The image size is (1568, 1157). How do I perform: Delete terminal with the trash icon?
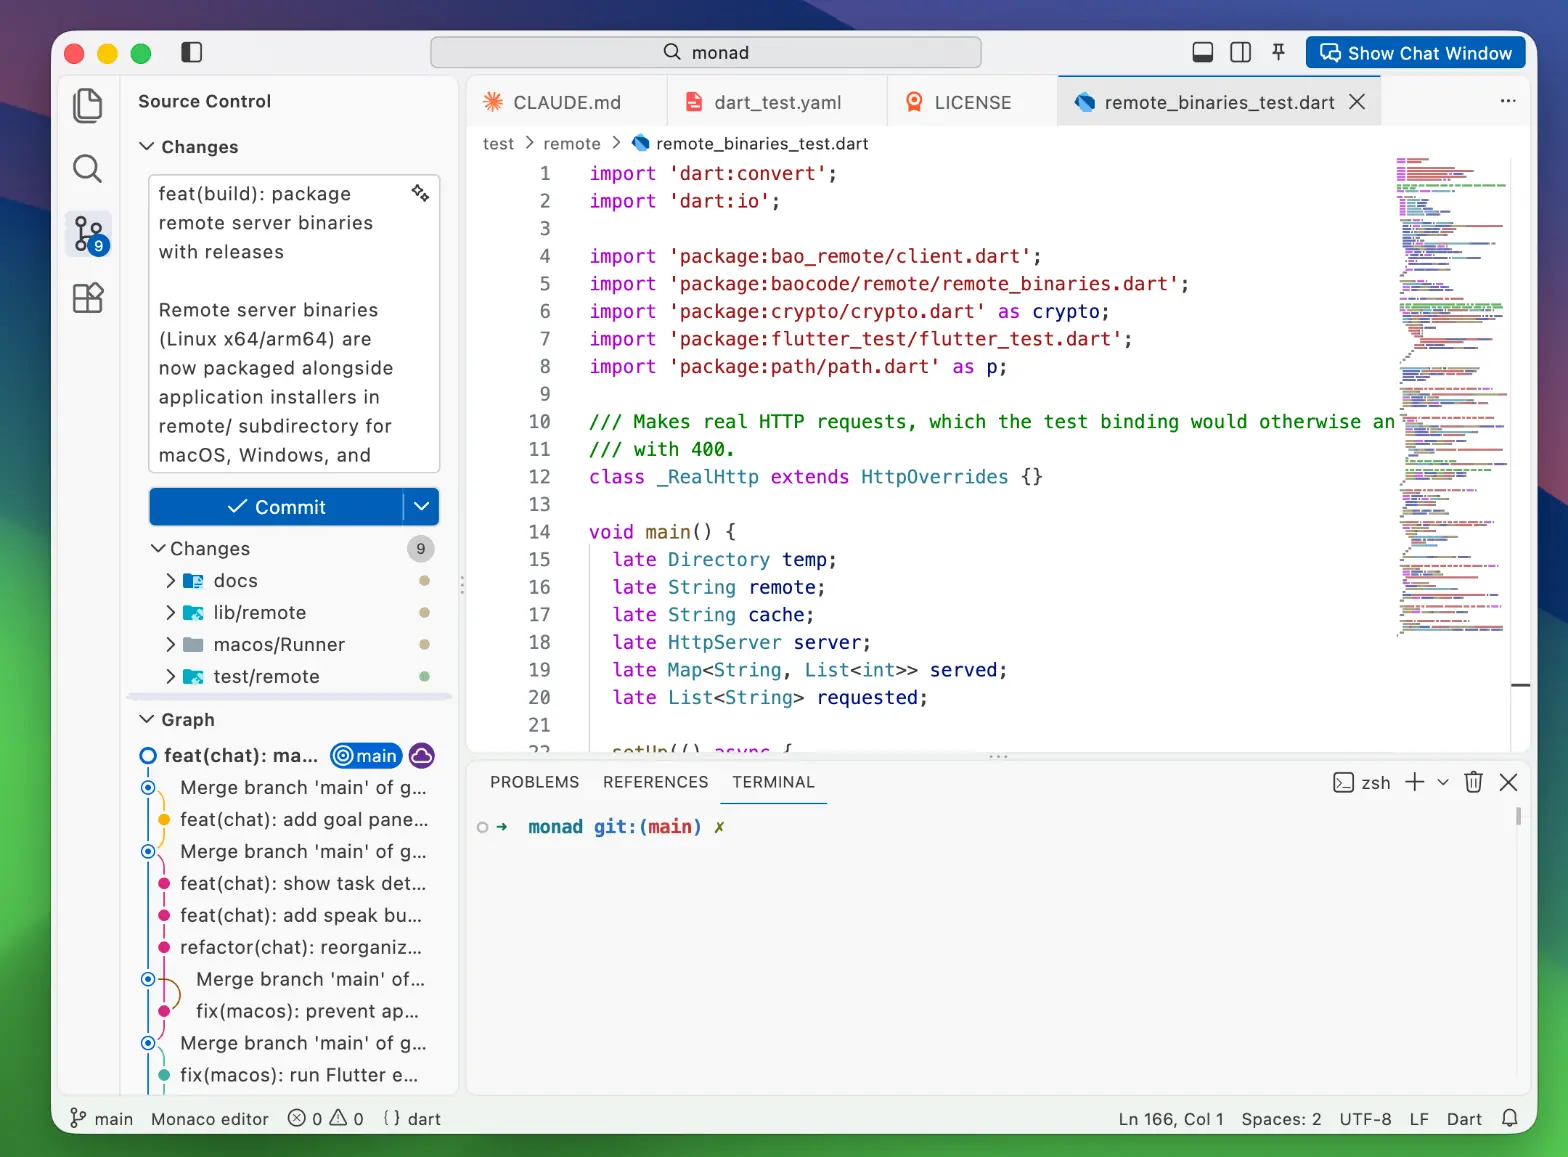[1473, 782]
